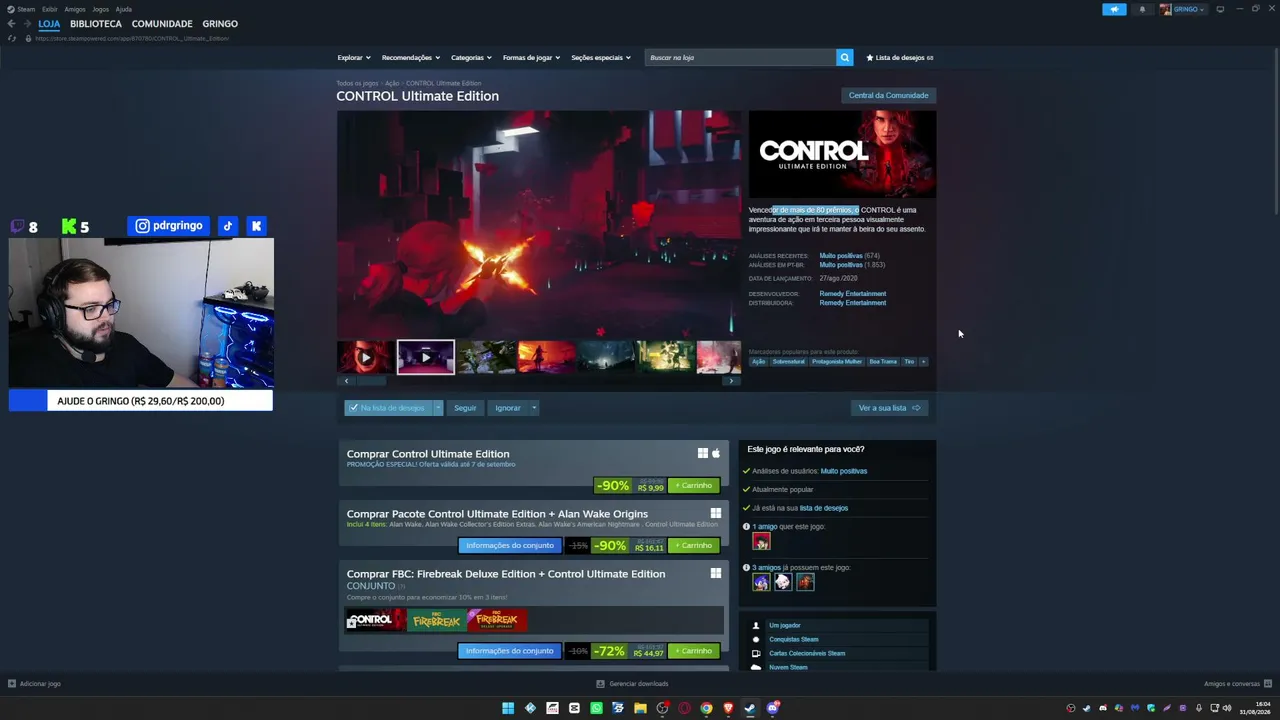Add the FBC Firebreak bundle to cart
Screen dimensions: 1280x720
[x=694, y=651]
